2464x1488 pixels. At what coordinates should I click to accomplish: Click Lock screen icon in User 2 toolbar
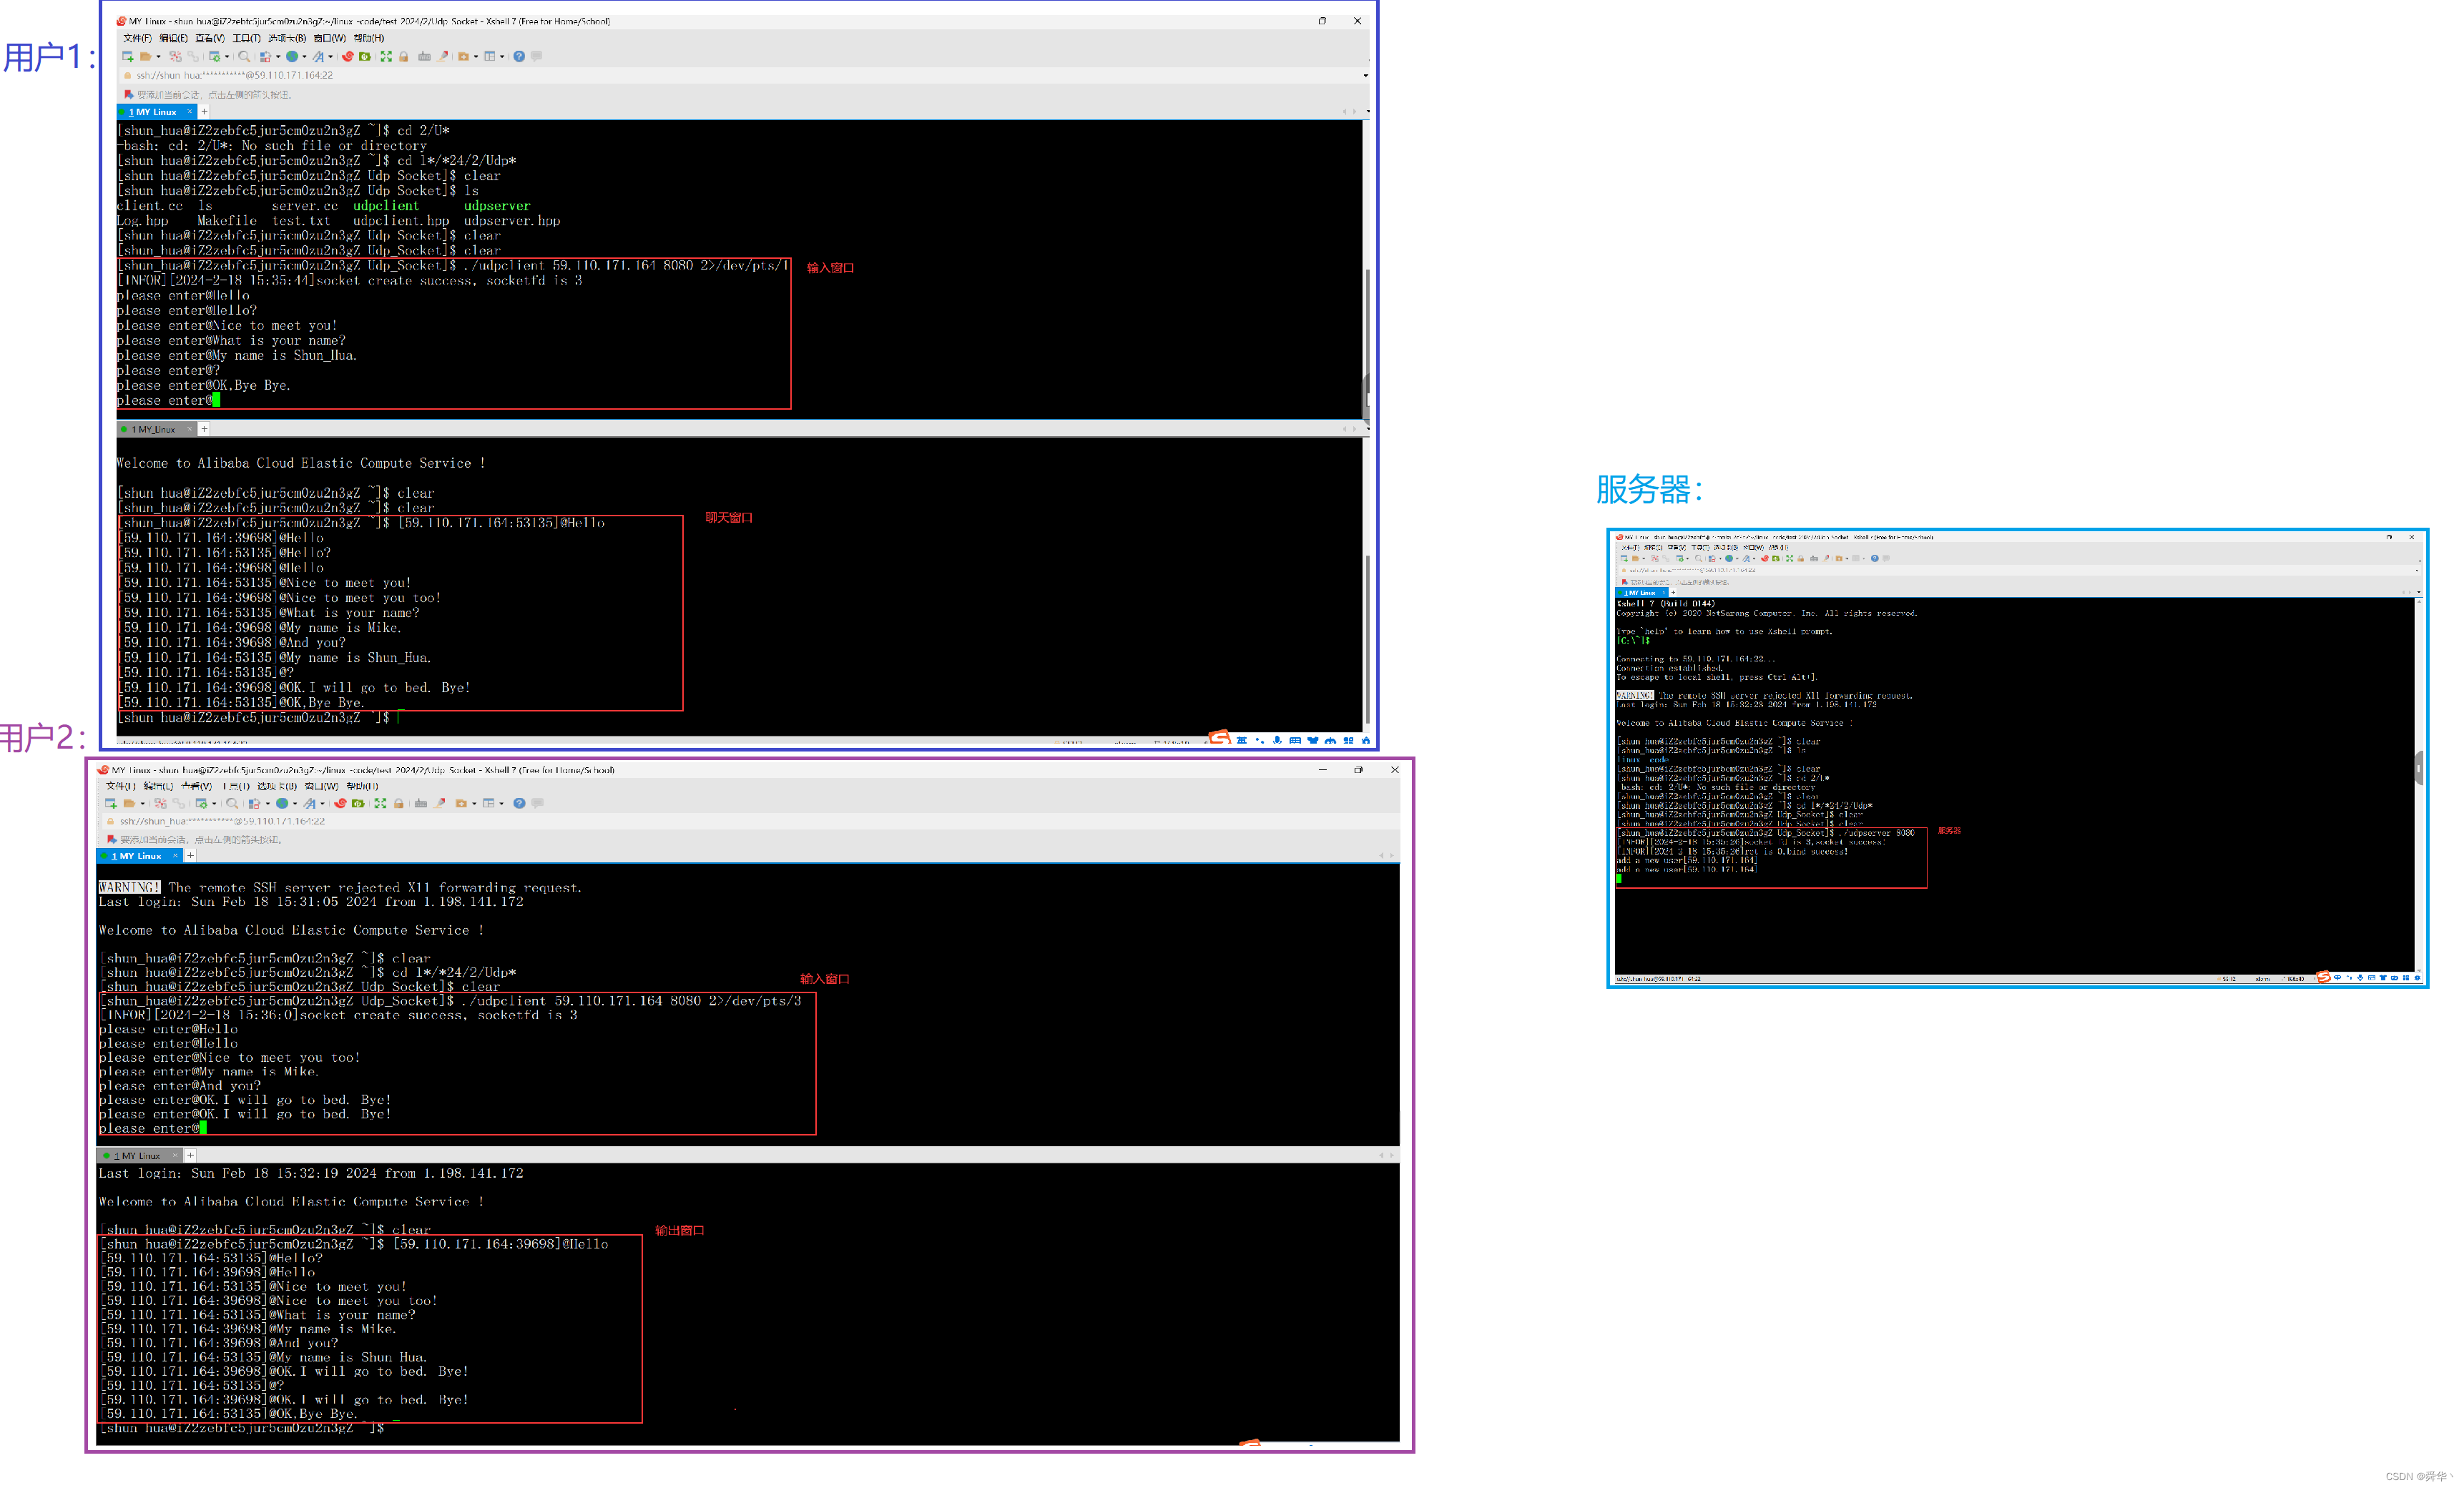(x=399, y=804)
